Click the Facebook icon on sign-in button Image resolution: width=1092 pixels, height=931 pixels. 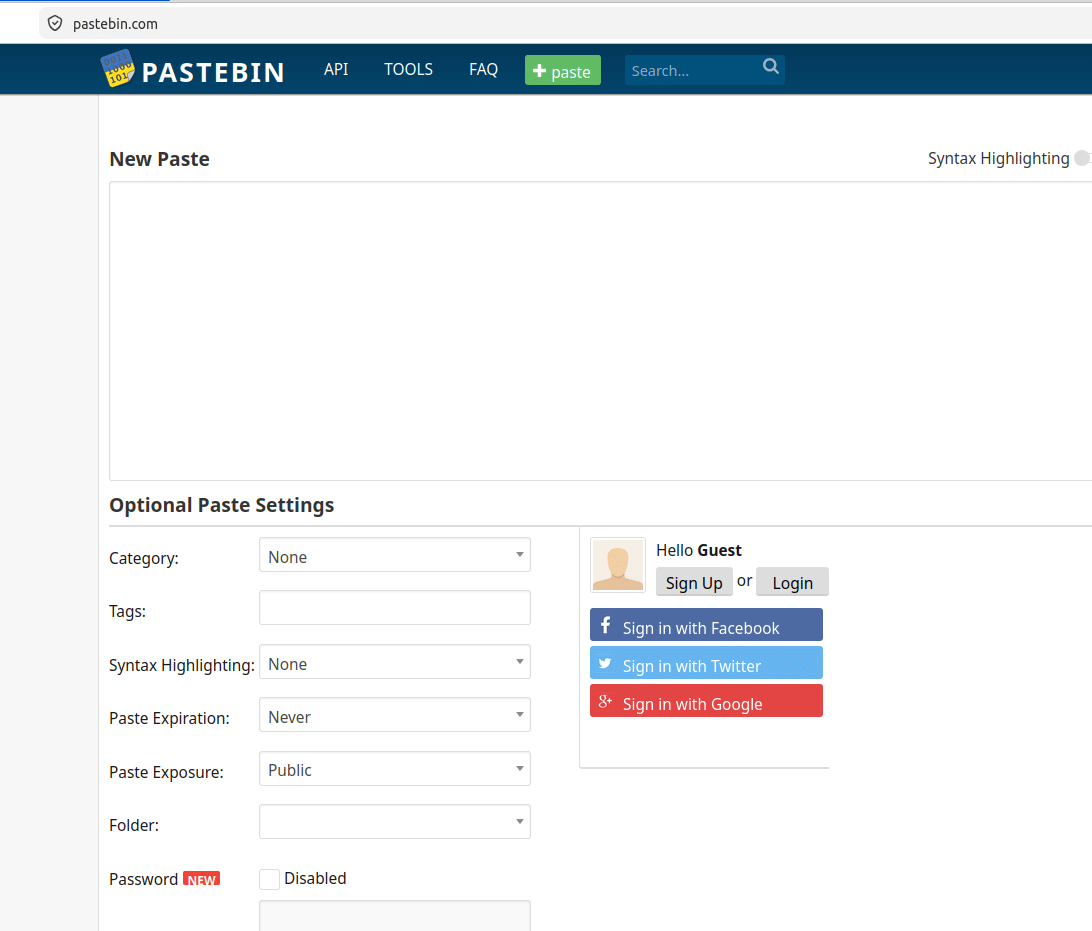(606, 625)
